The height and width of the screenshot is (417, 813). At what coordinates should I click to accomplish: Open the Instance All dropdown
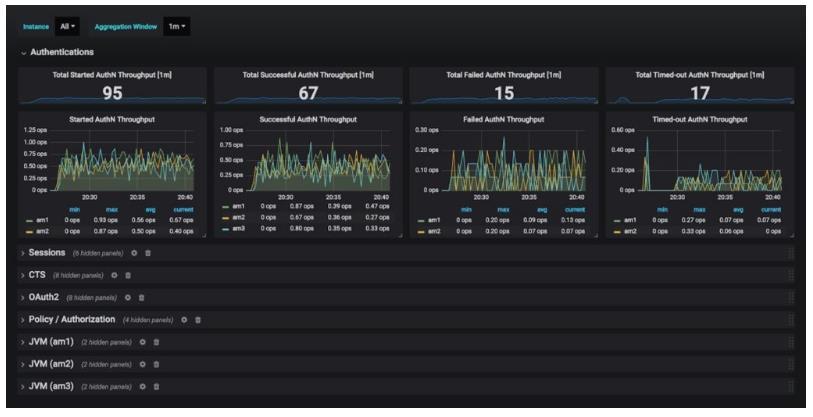[x=67, y=26]
